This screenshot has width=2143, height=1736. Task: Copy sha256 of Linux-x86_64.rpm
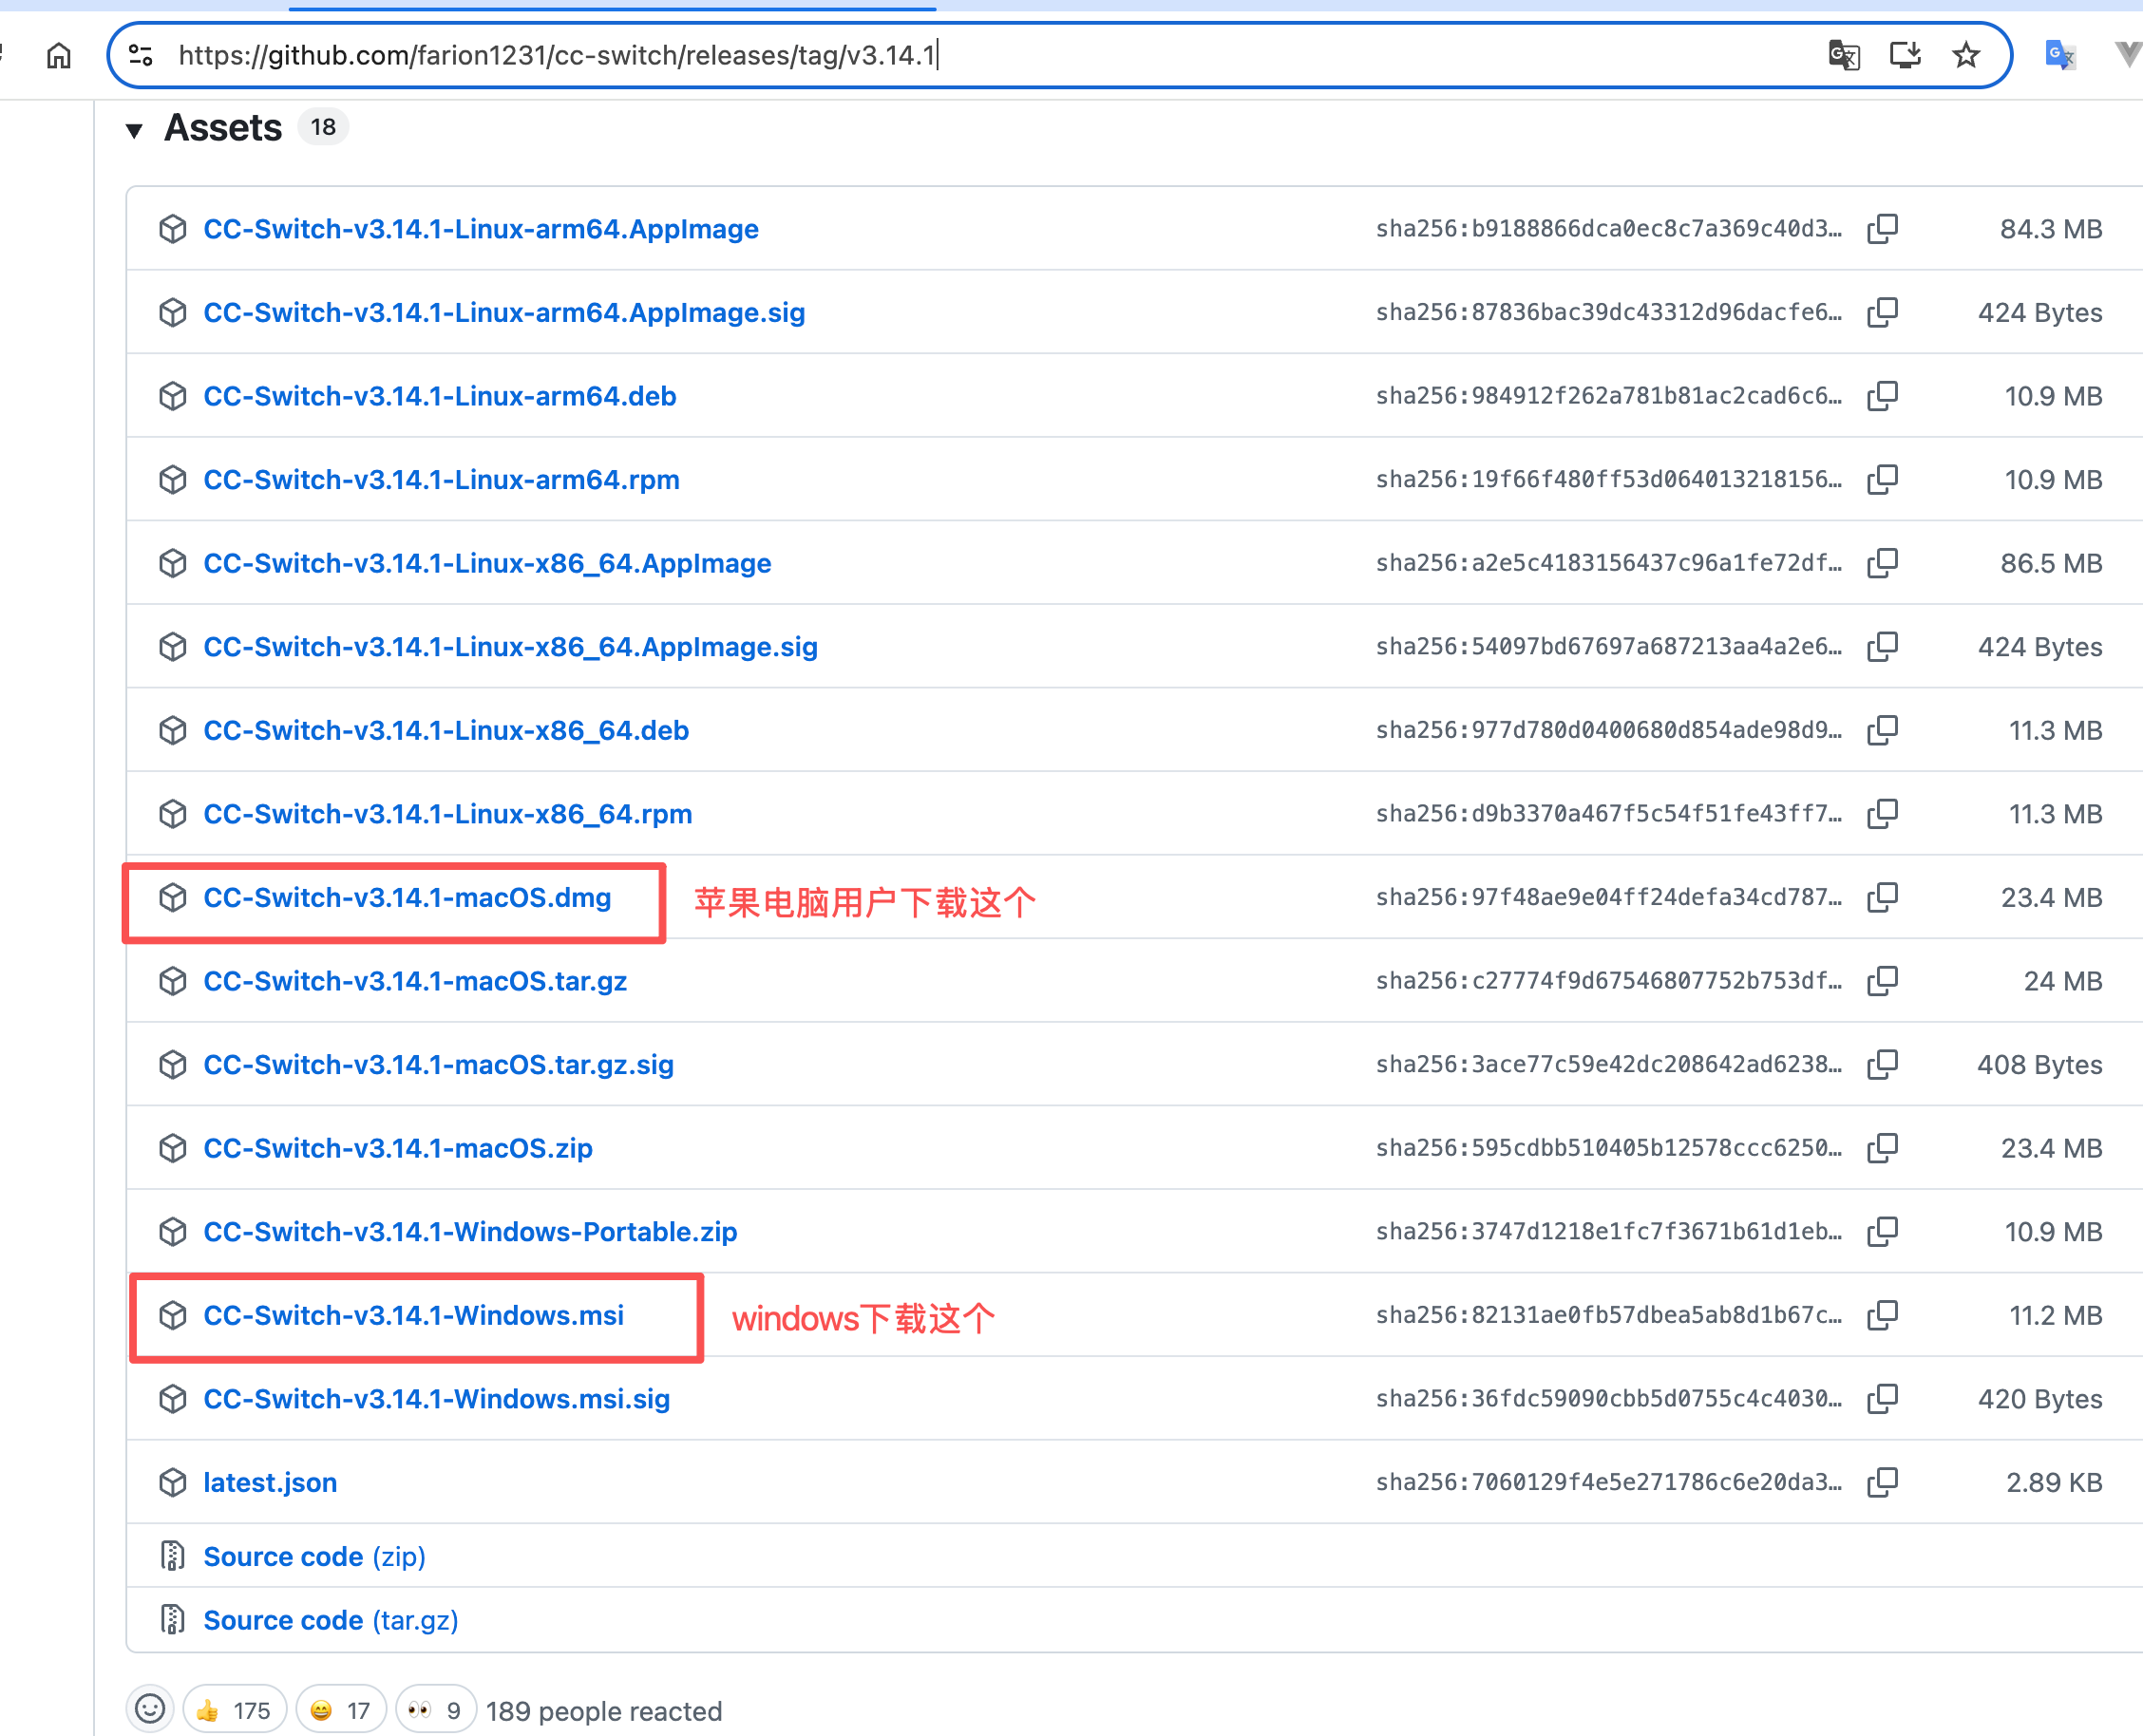pyautogui.click(x=1882, y=814)
